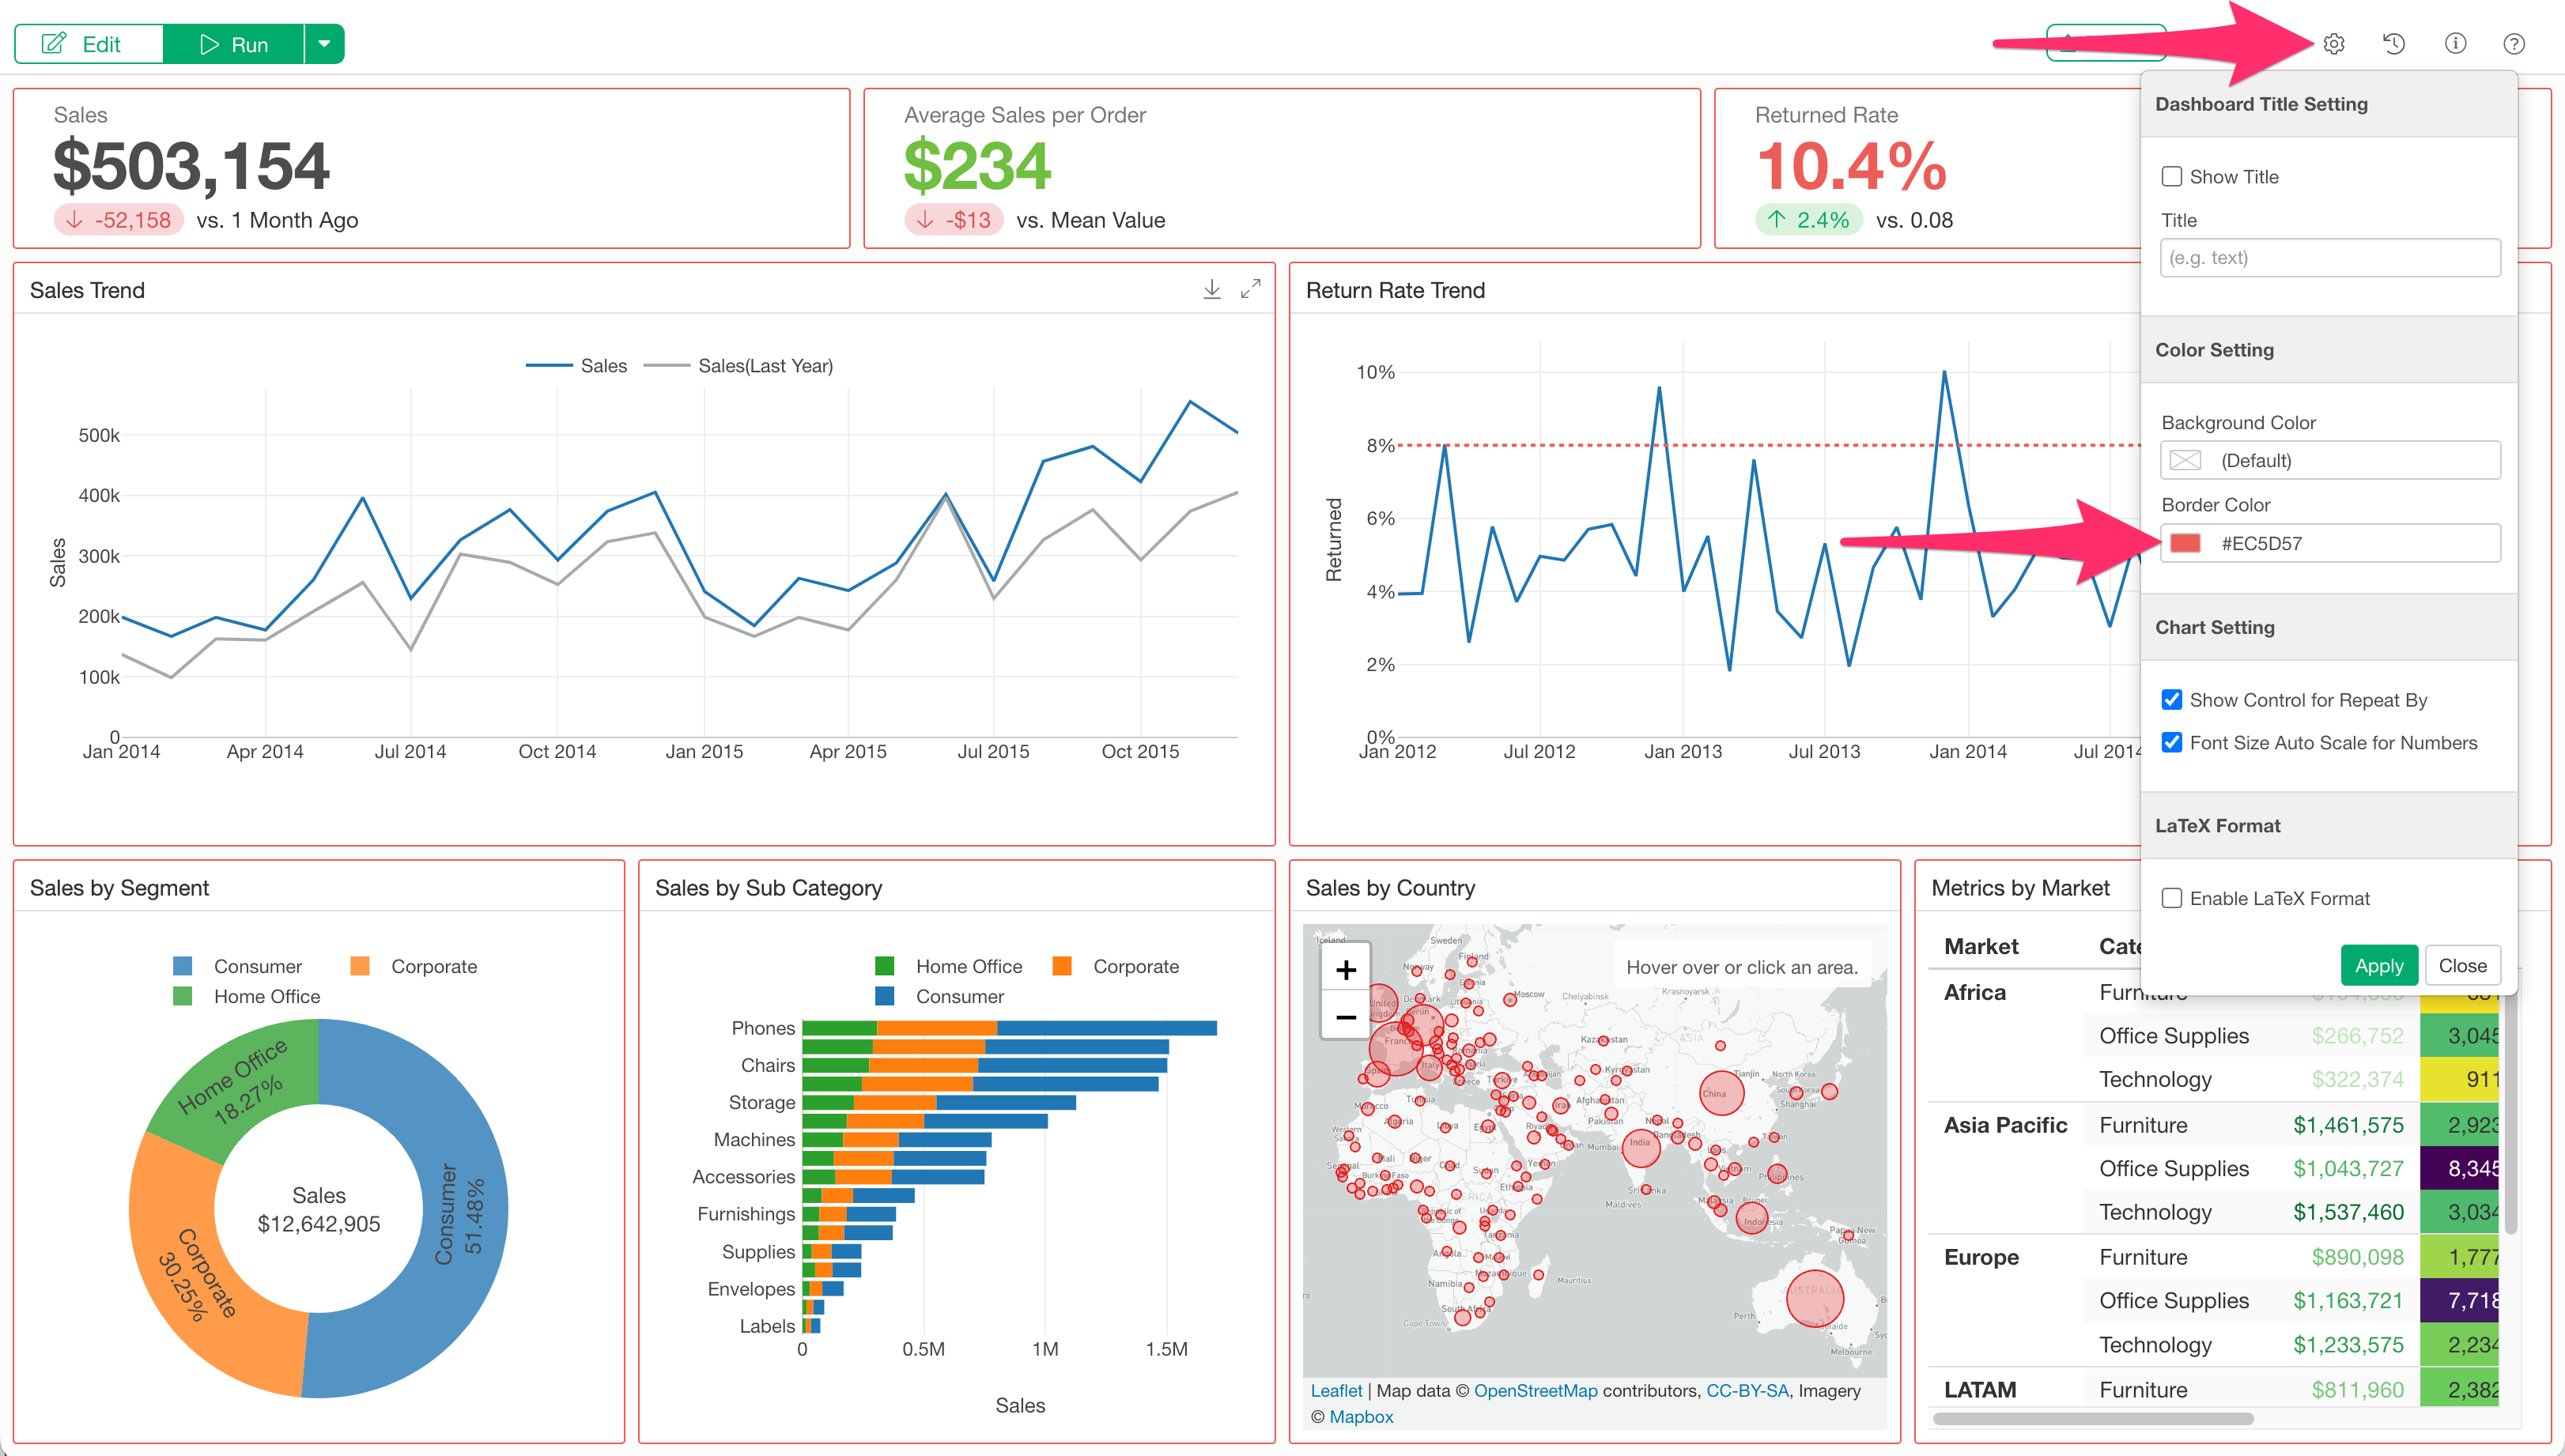The width and height of the screenshot is (2565, 1456).
Task: Toggle Font Size Auto Scale for Numbers
Action: coord(2171,742)
